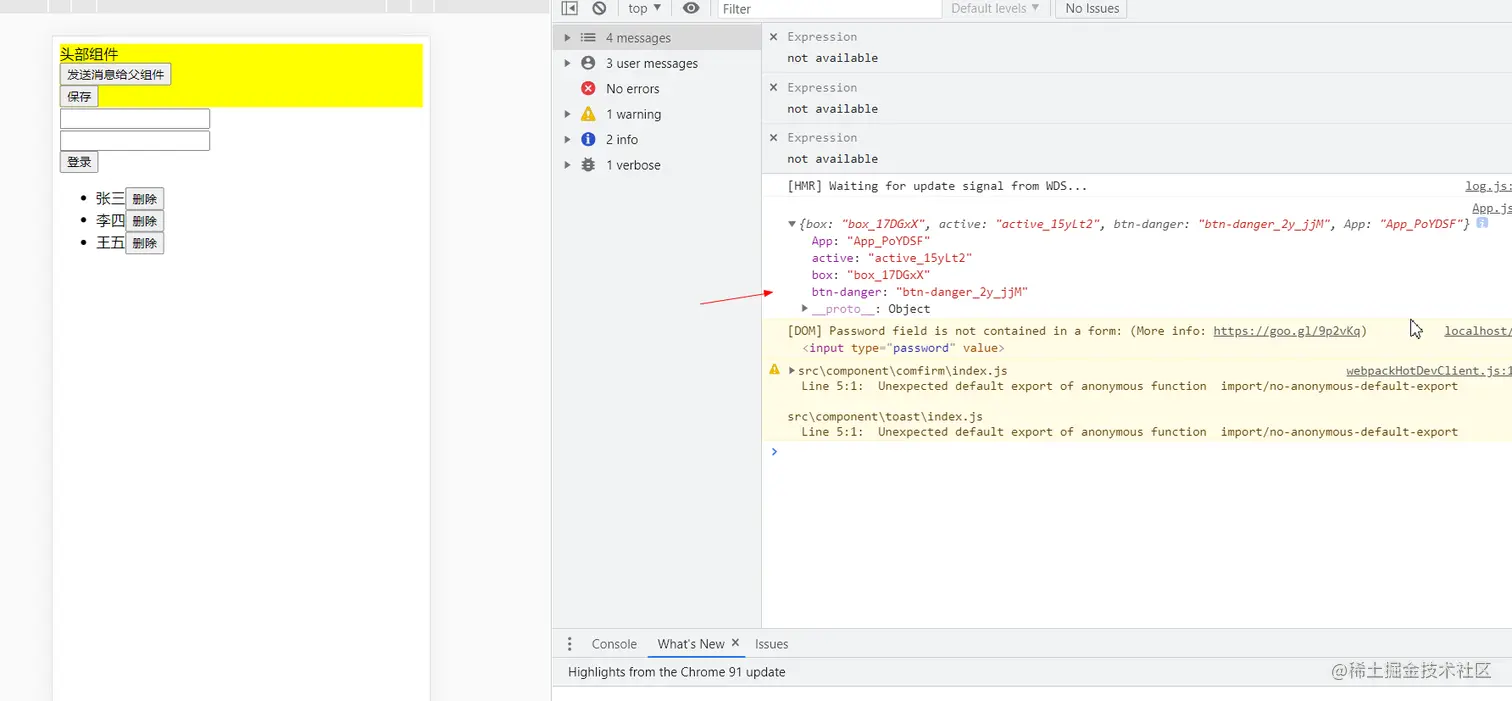Open the Default levels dropdown
The image size is (1512, 701).
(x=995, y=8)
